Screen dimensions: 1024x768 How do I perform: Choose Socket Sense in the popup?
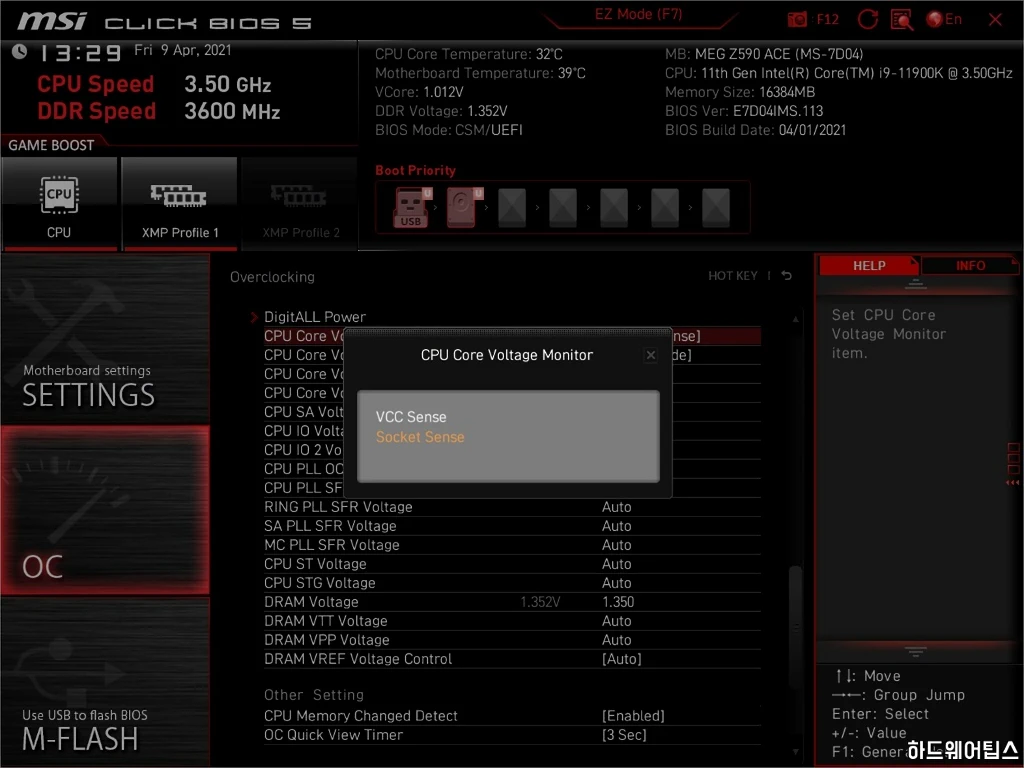(x=420, y=437)
